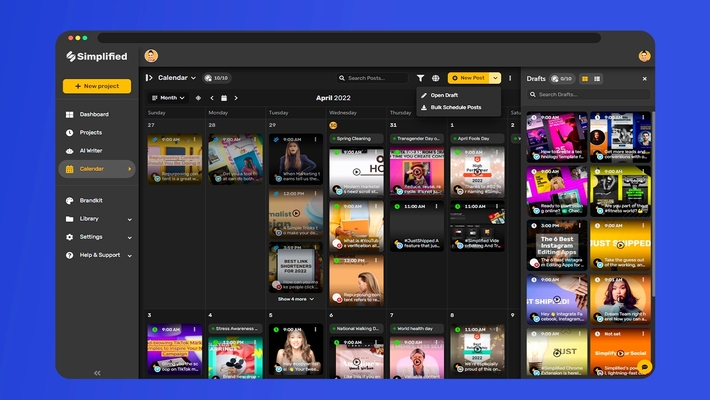This screenshot has width=710, height=400.
Task: Open the April Fools Day event tag
Action: click(x=477, y=139)
